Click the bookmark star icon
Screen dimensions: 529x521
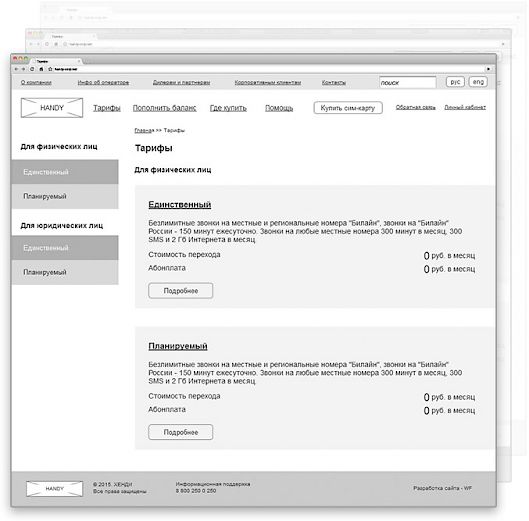(50, 69)
